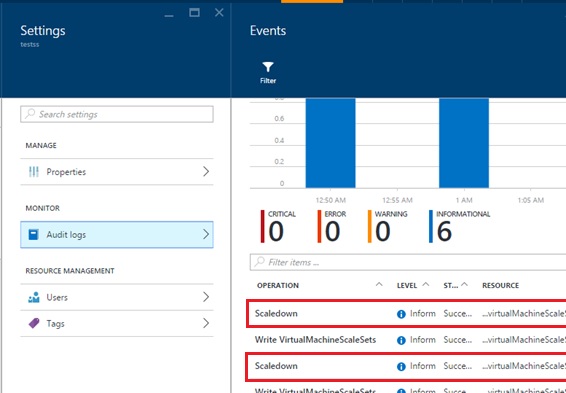The image size is (566, 393).
Task: Open the Properties settings item
Action: pyautogui.click(x=117, y=172)
